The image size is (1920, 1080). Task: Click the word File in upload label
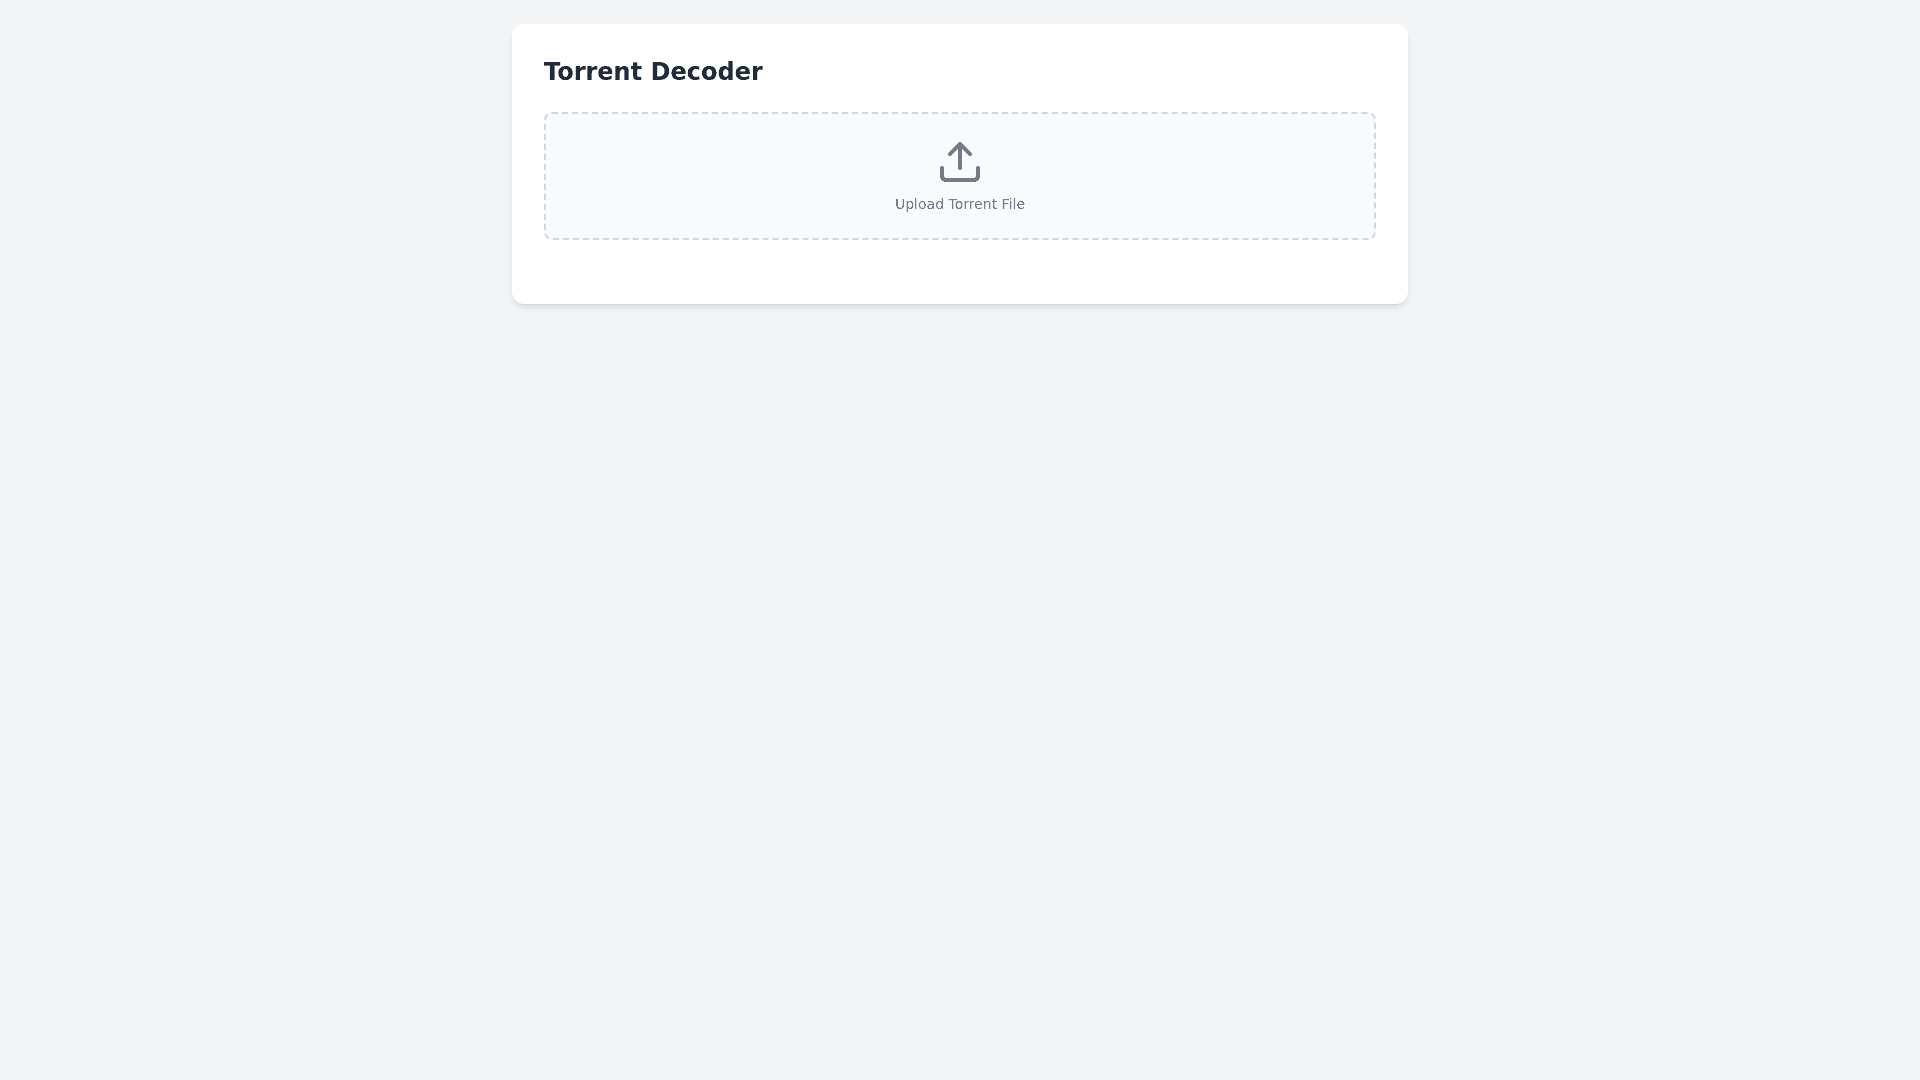[x=1012, y=204]
